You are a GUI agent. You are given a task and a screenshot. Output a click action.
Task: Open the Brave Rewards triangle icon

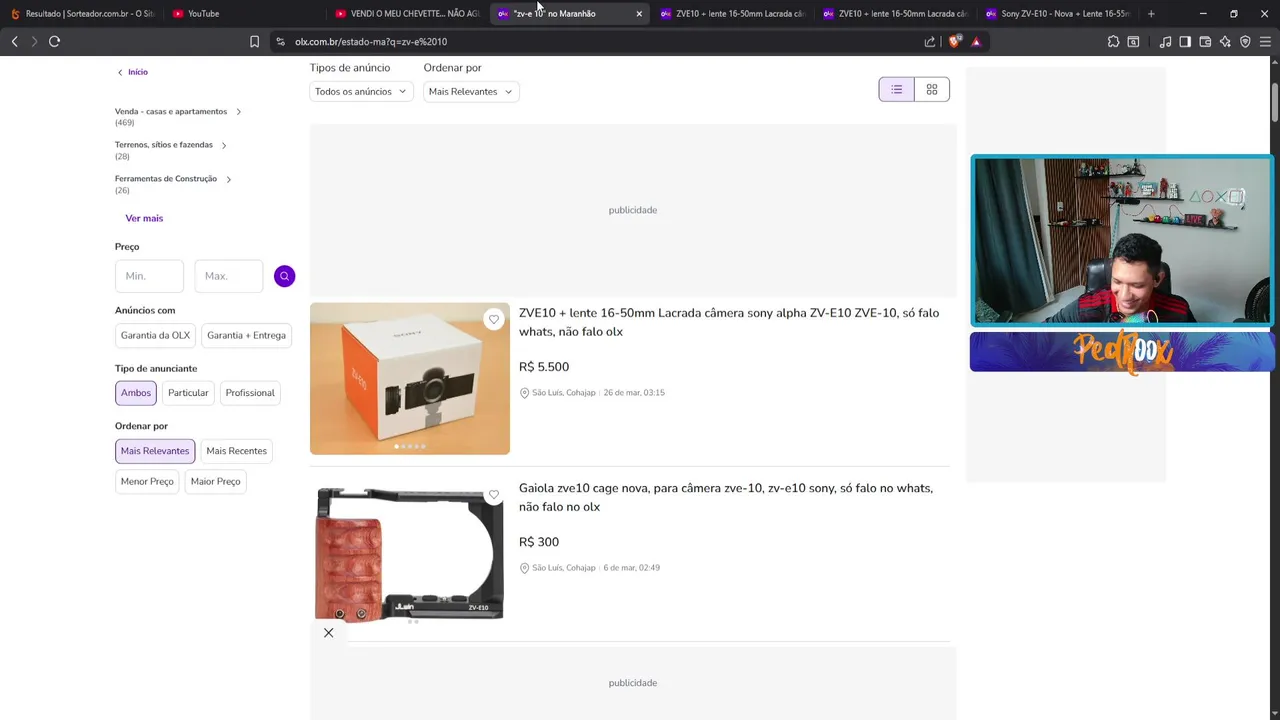click(976, 41)
